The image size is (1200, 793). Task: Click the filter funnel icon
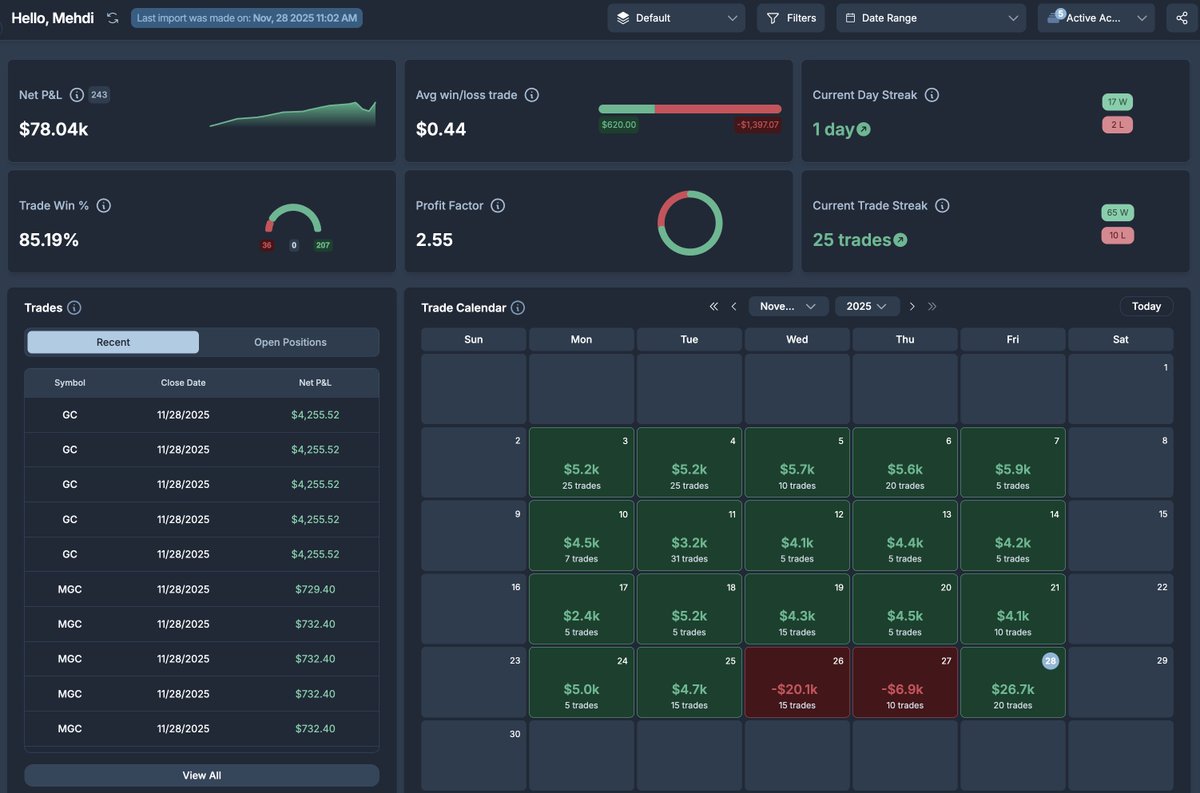tap(773, 17)
